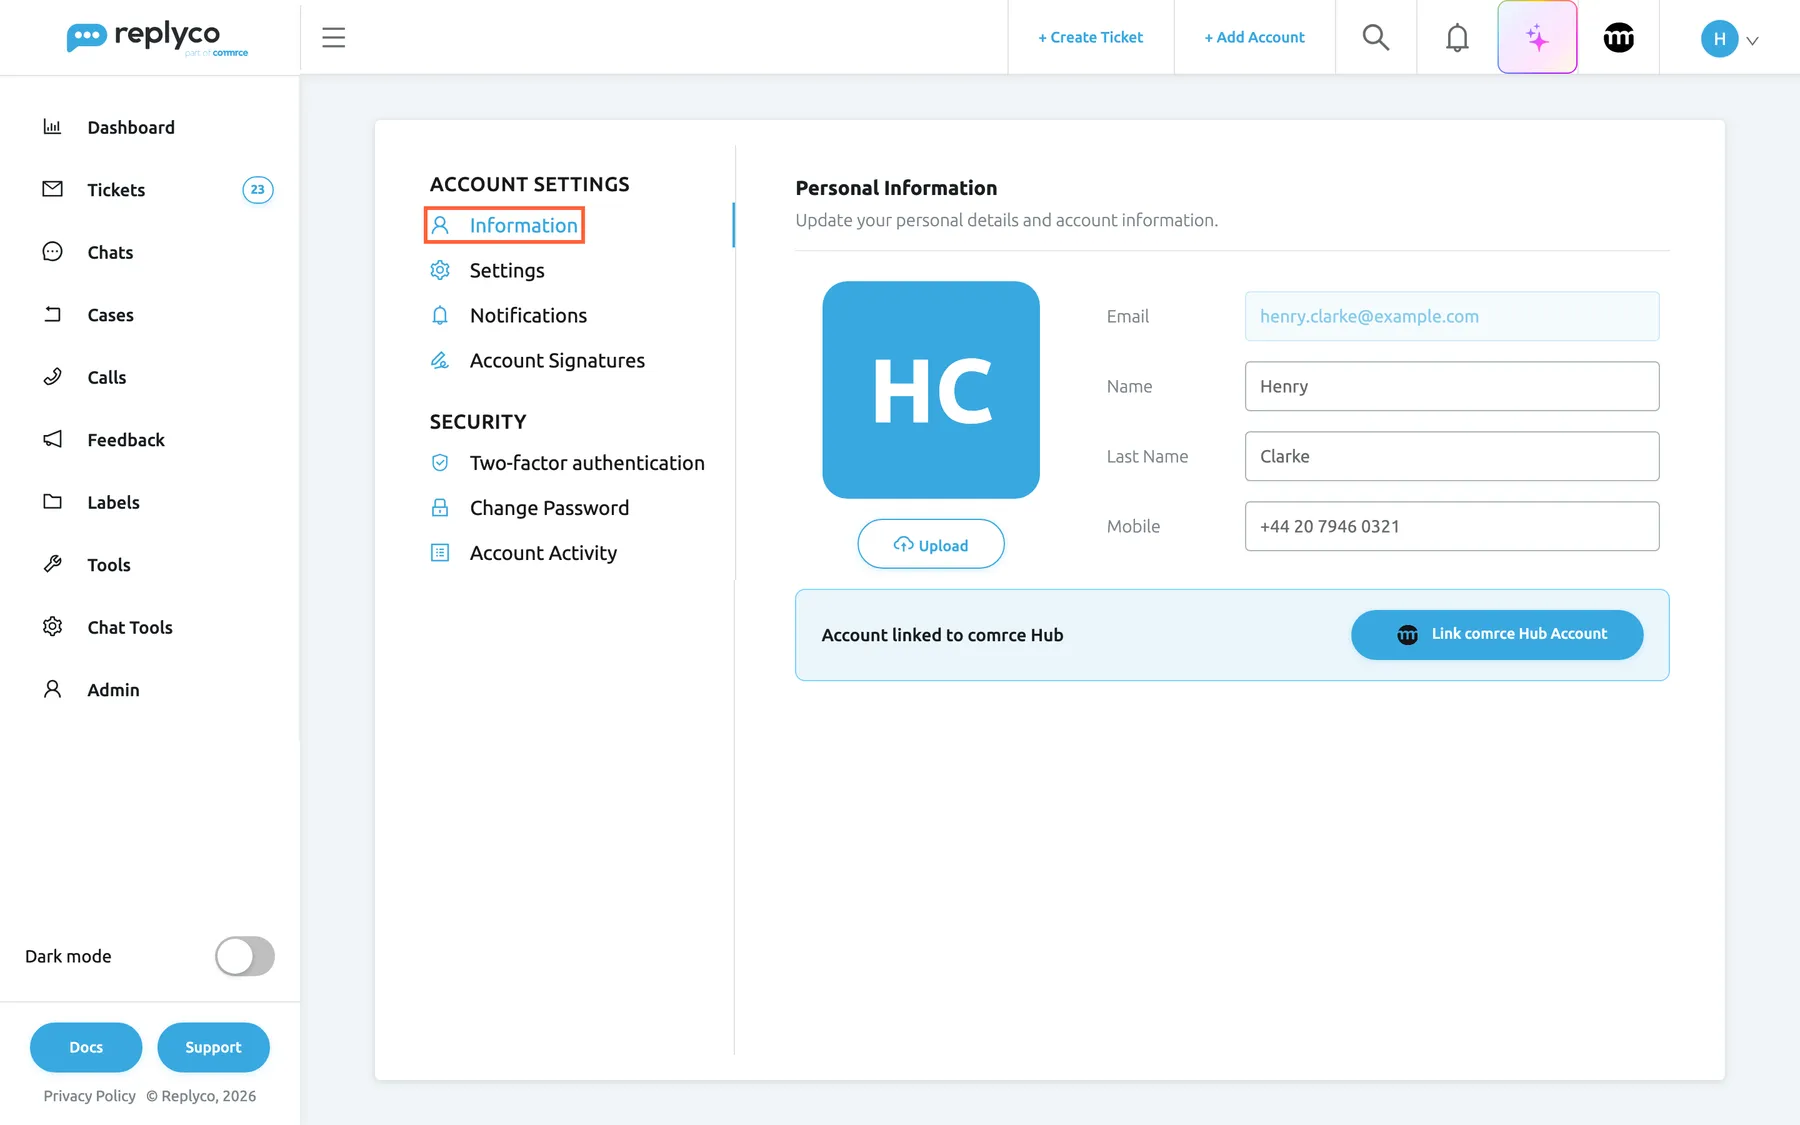Click the Last Name input field

coord(1451,456)
